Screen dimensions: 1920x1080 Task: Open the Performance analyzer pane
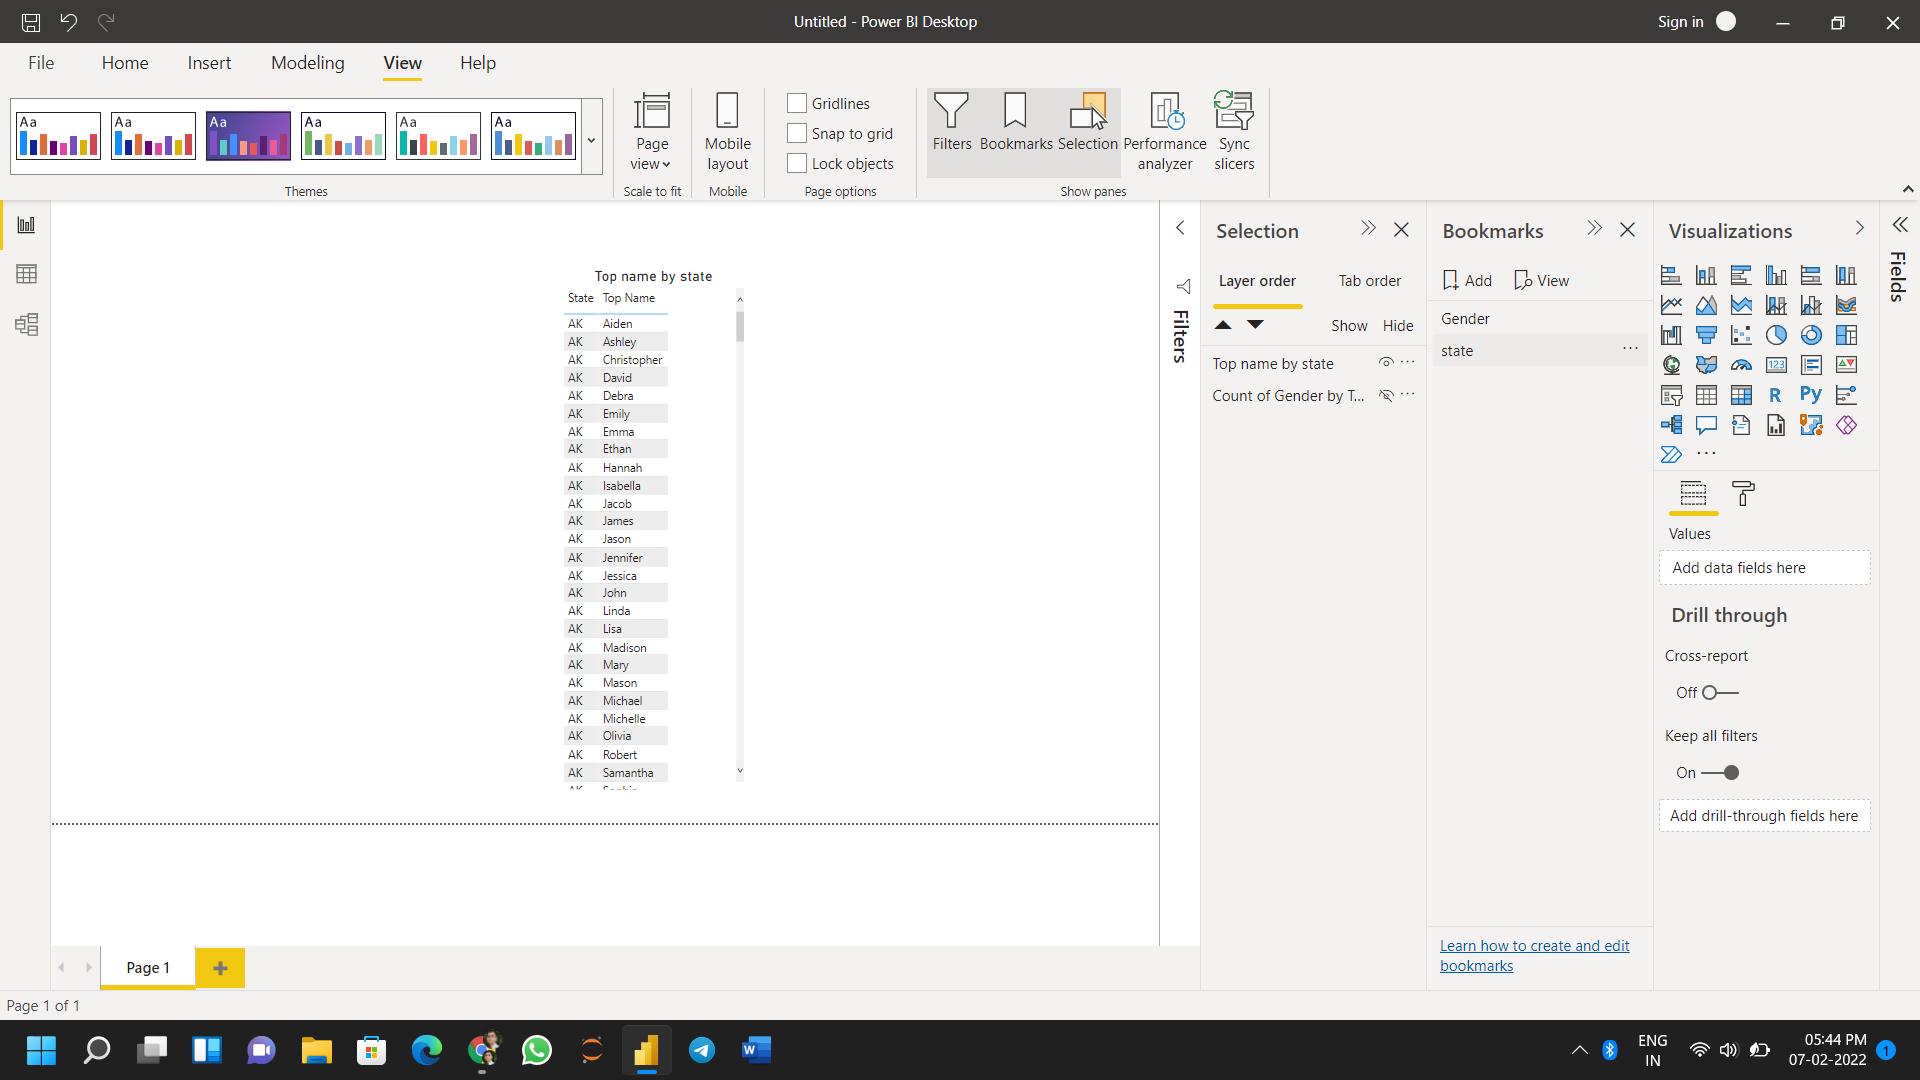[1163, 131]
